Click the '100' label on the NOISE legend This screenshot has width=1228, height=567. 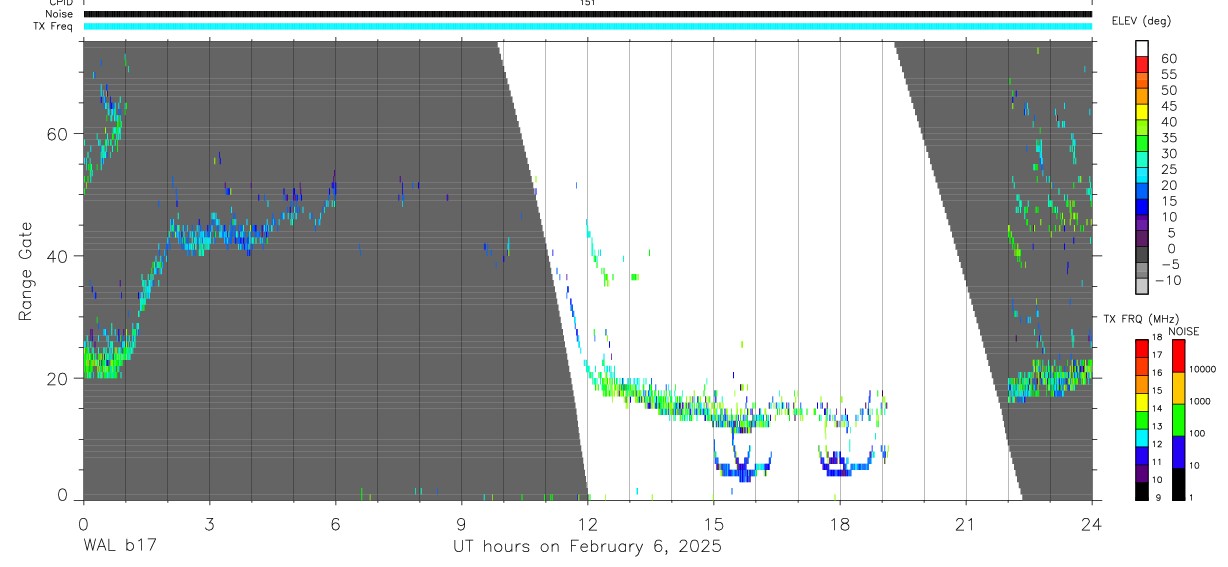1197,434
